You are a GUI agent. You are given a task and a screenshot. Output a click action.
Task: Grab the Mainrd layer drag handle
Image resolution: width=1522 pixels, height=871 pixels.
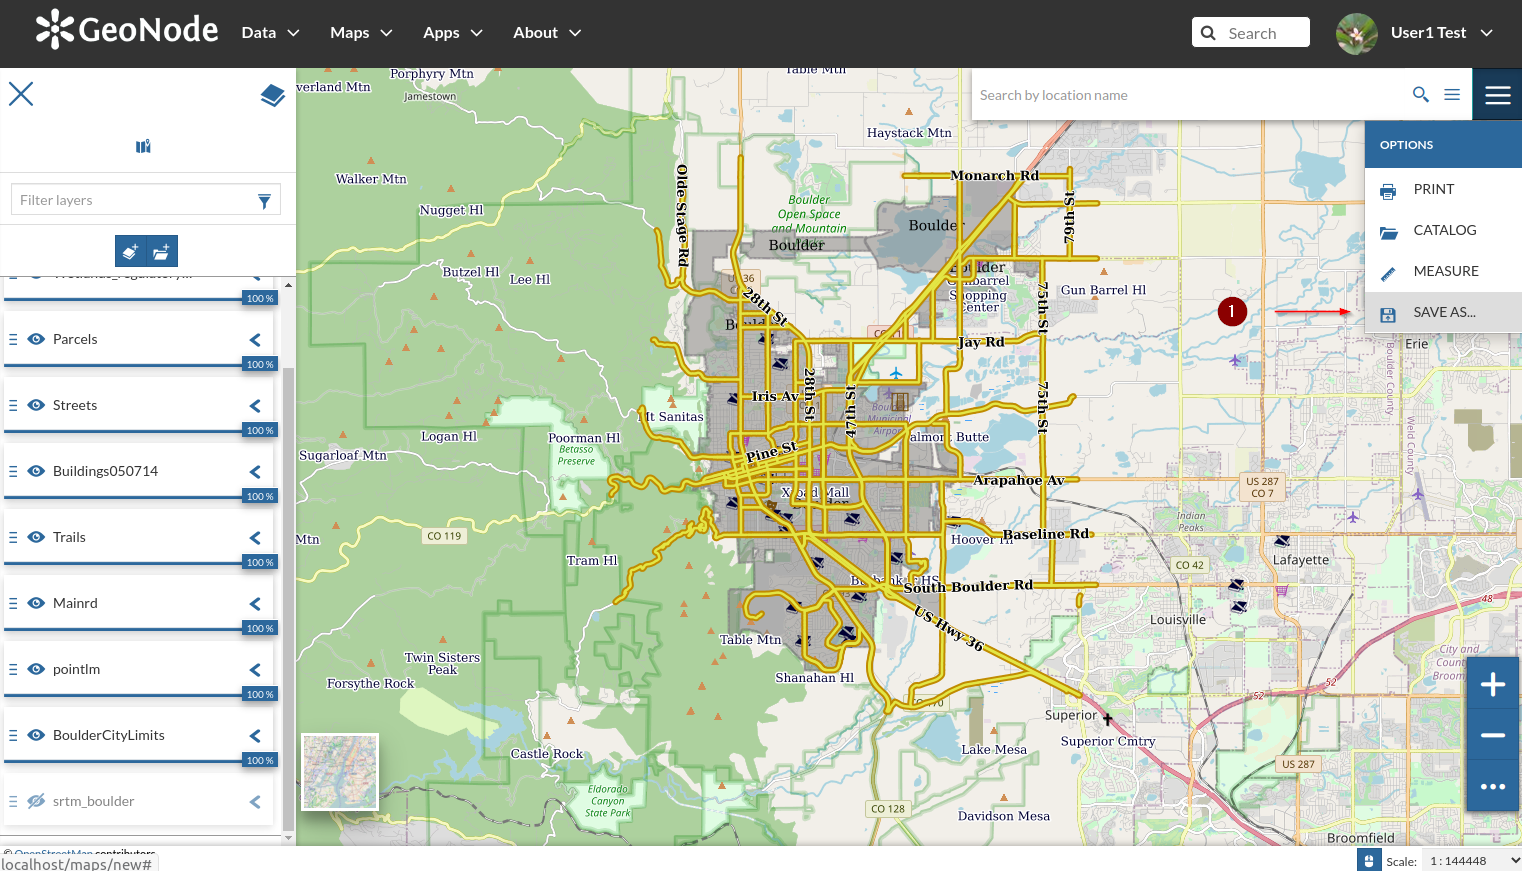click(13, 603)
